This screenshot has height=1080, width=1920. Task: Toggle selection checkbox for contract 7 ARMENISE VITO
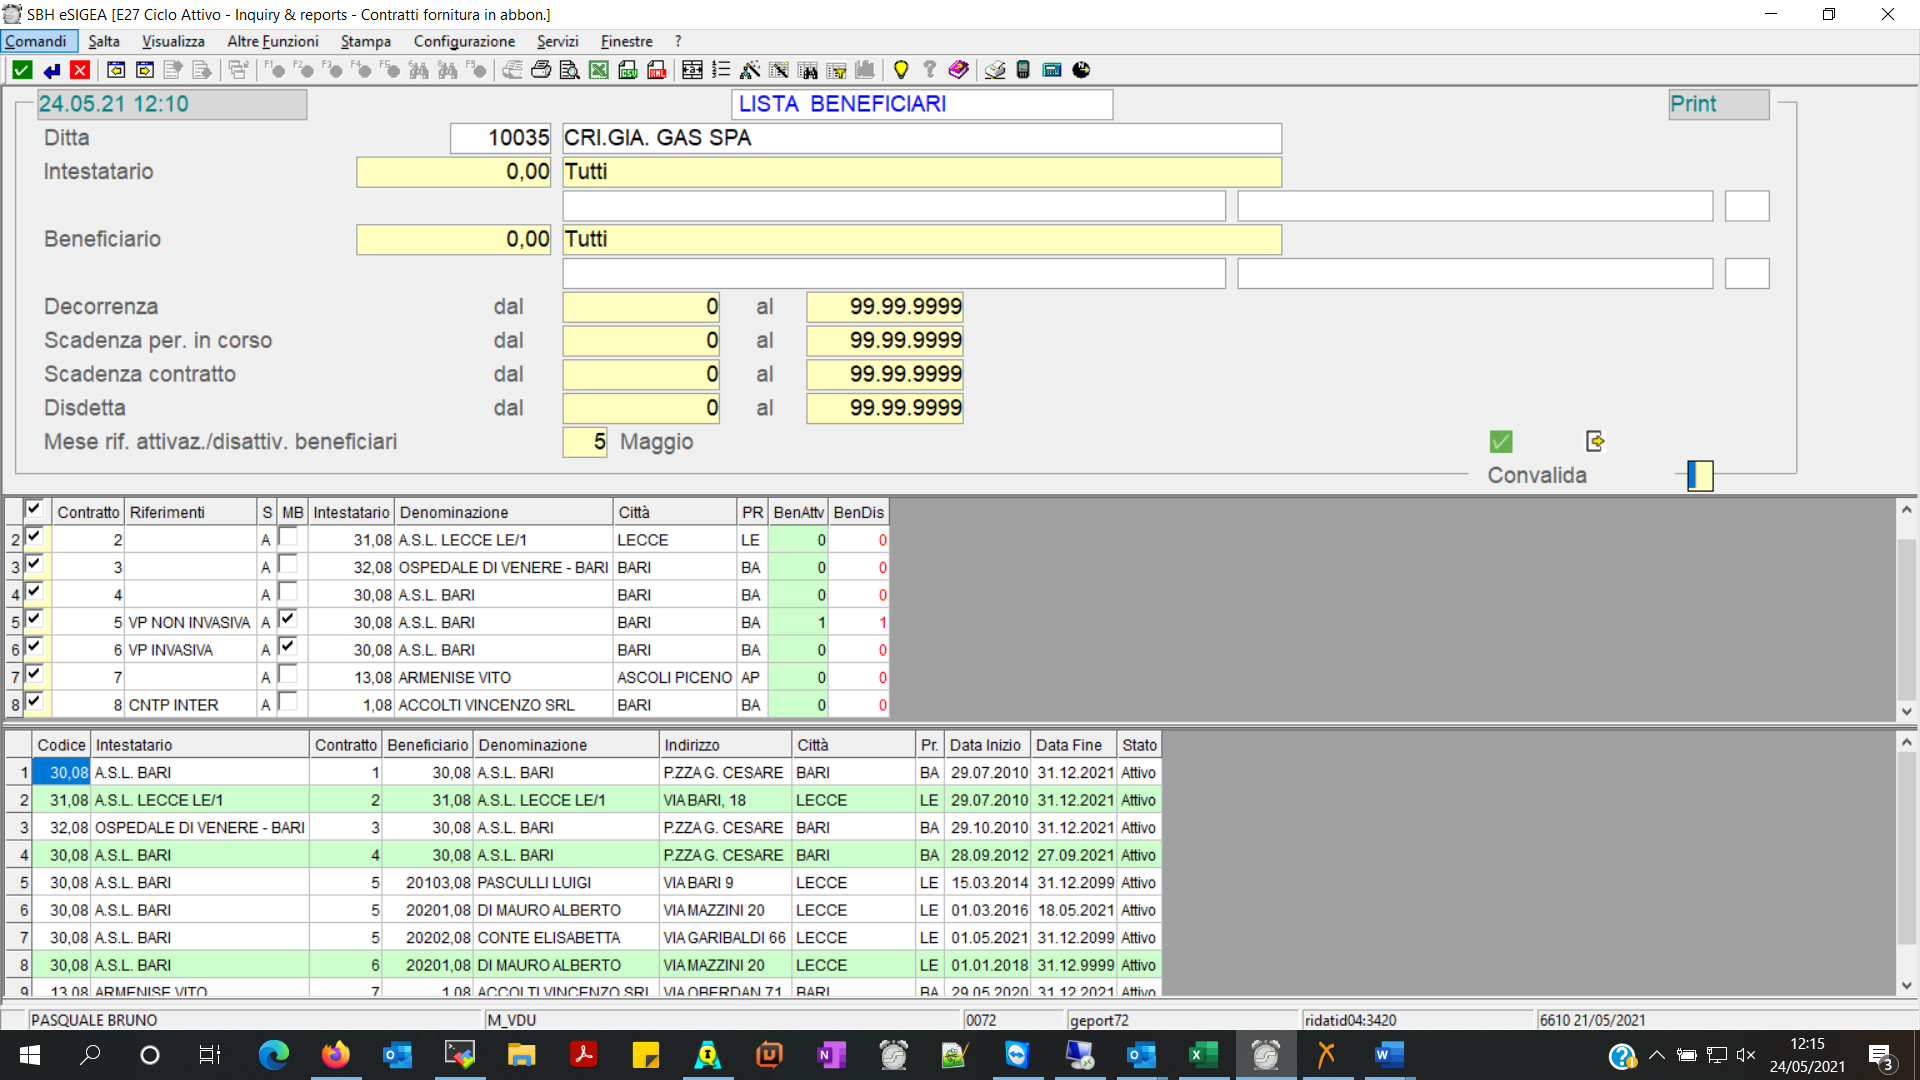[x=34, y=675]
